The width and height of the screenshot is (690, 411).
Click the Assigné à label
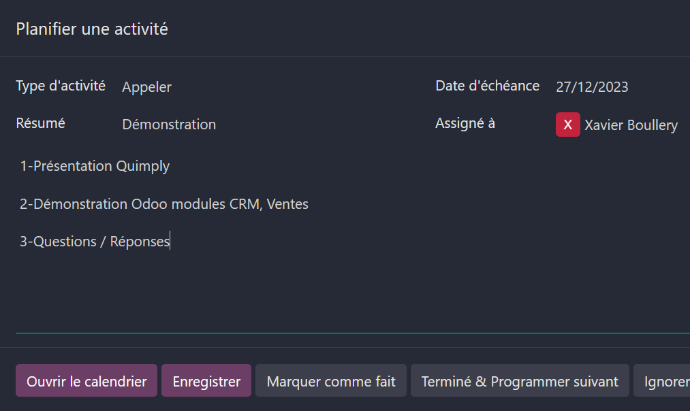click(x=465, y=124)
